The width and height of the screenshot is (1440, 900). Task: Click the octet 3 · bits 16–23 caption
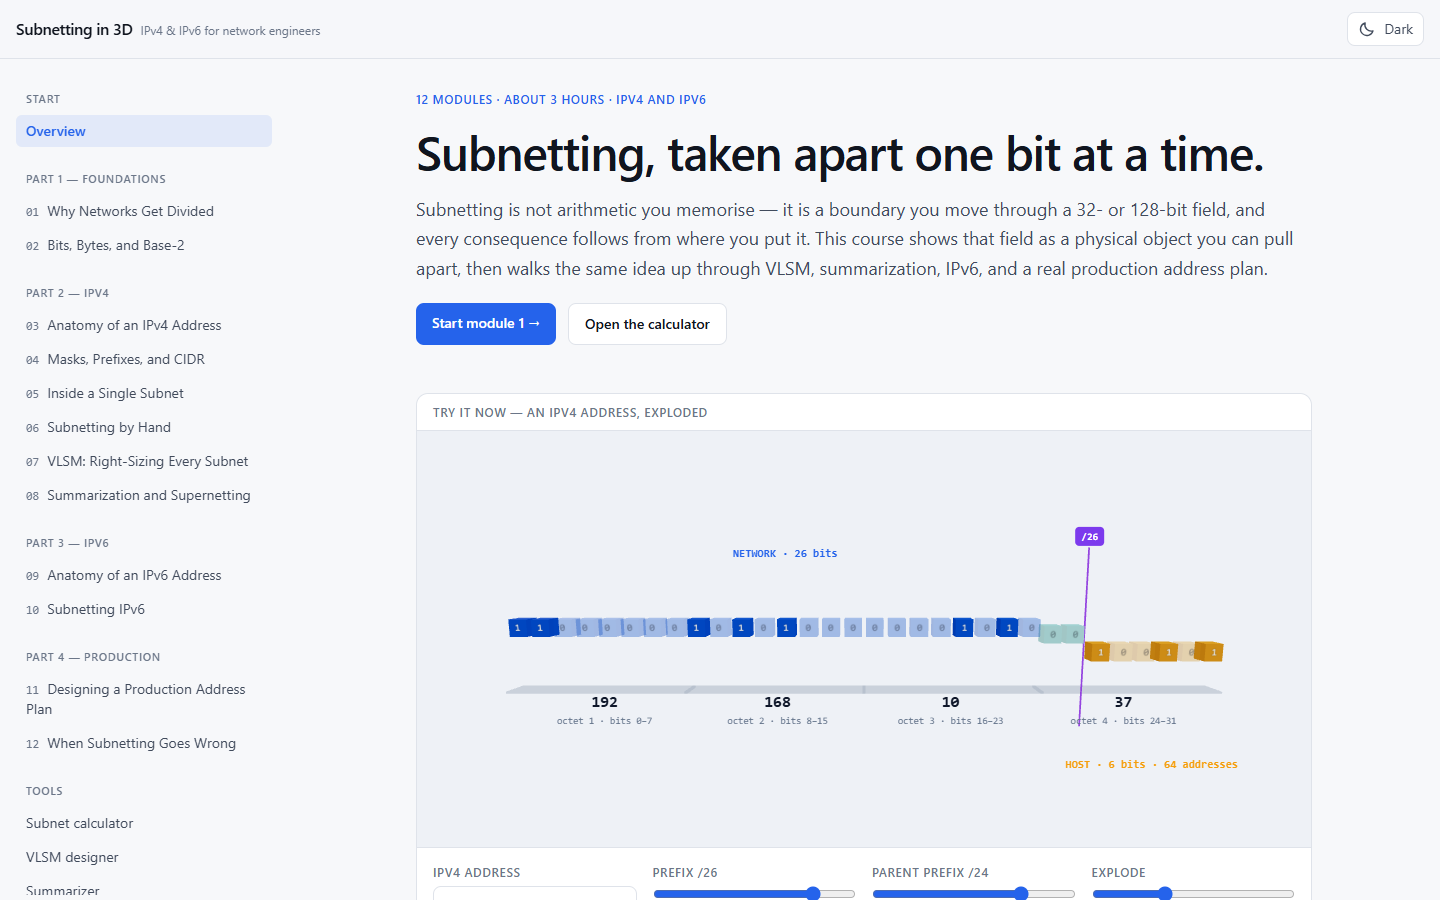click(950, 721)
